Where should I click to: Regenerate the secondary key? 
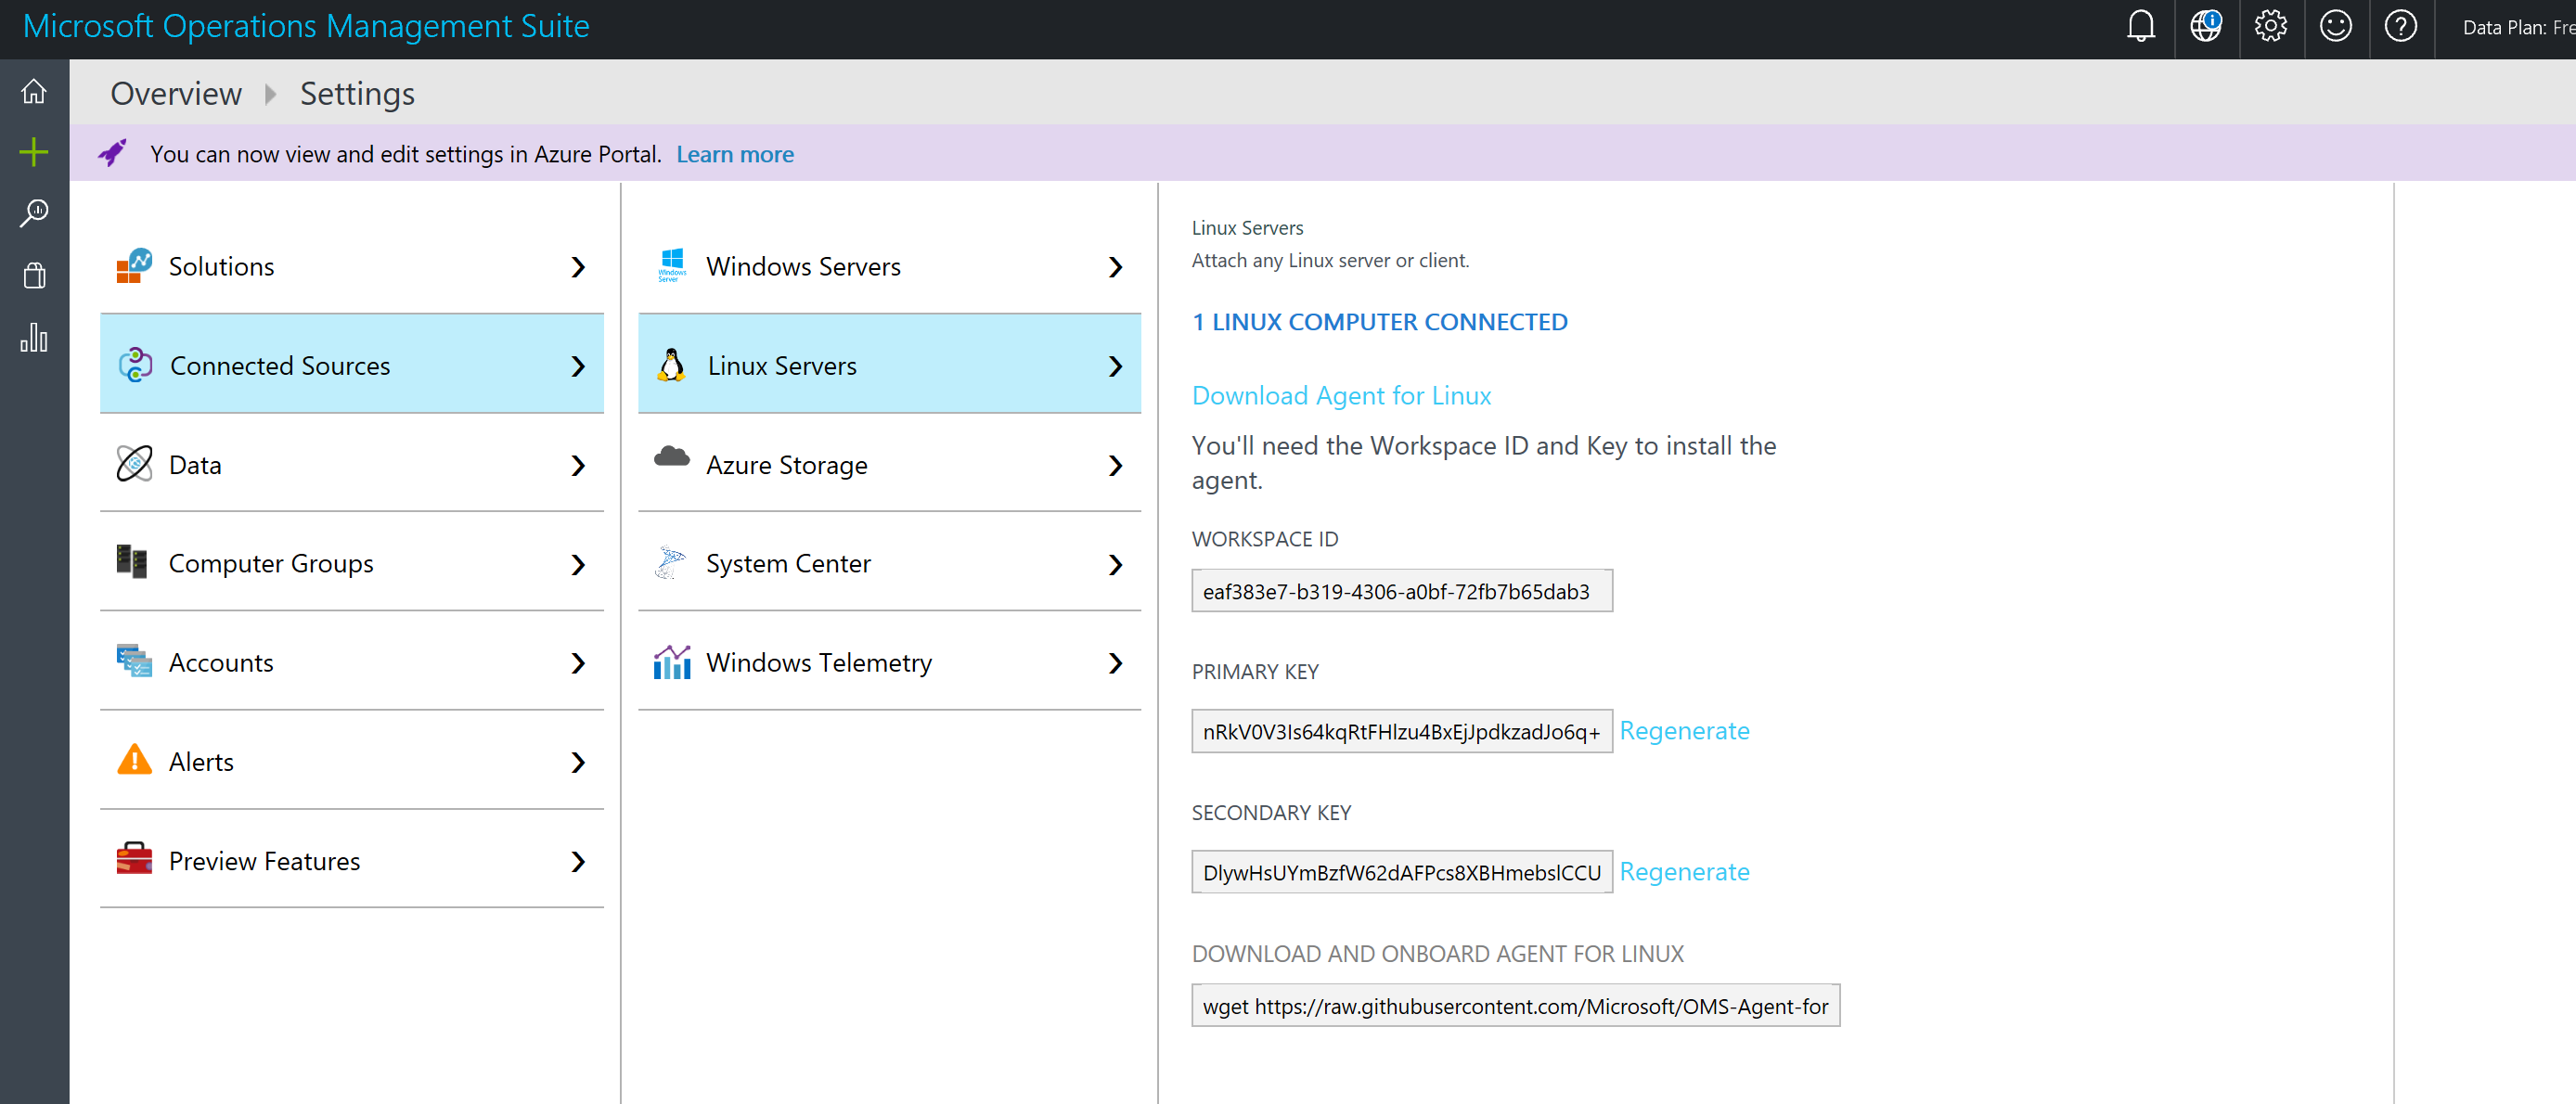pyautogui.click(x=1684, y=872)
